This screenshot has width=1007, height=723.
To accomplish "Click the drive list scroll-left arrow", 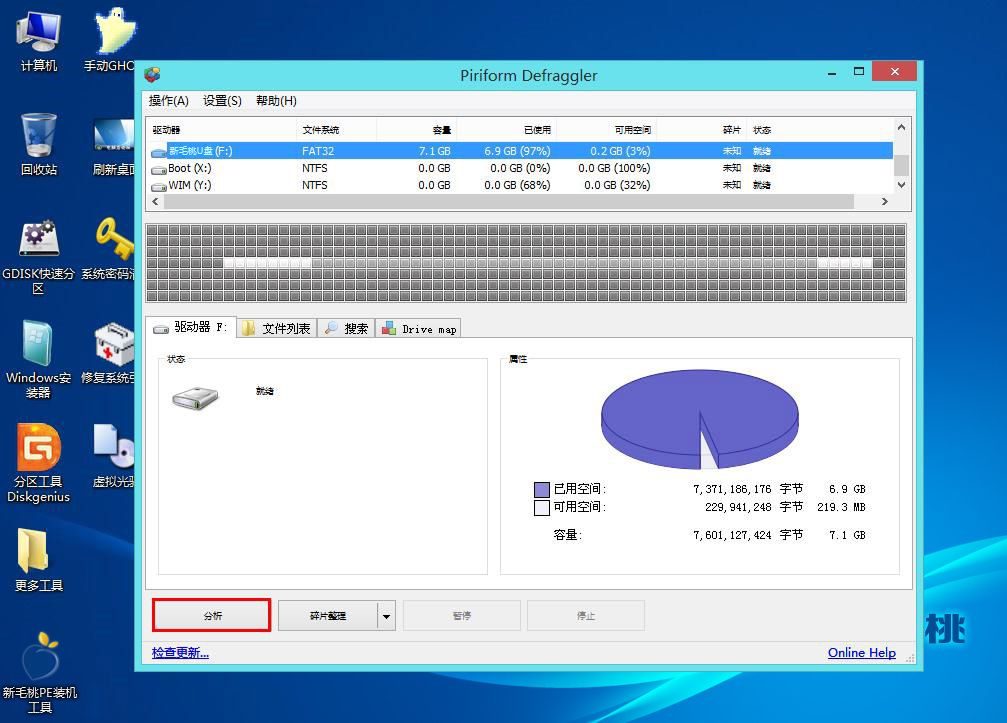I will (155, 202).
